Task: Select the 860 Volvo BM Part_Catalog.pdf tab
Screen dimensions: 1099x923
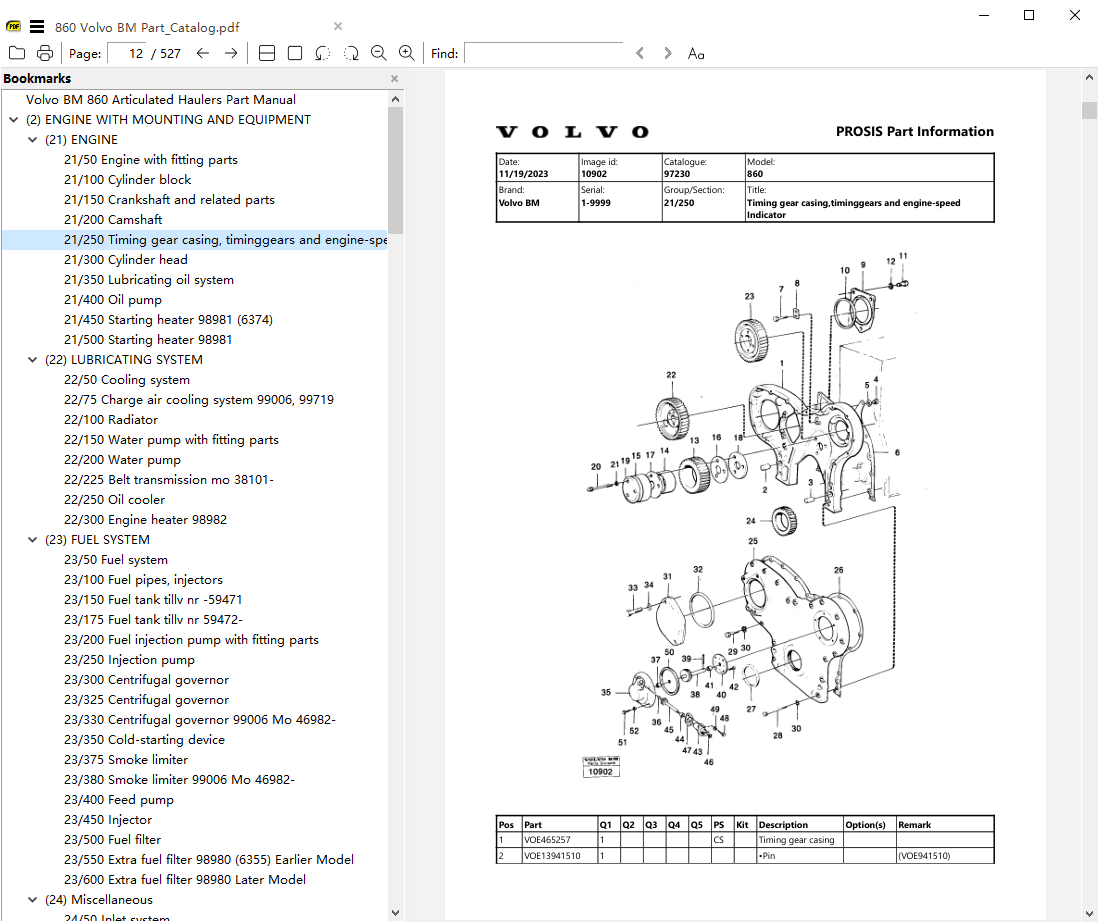Action: coord(147,27)
